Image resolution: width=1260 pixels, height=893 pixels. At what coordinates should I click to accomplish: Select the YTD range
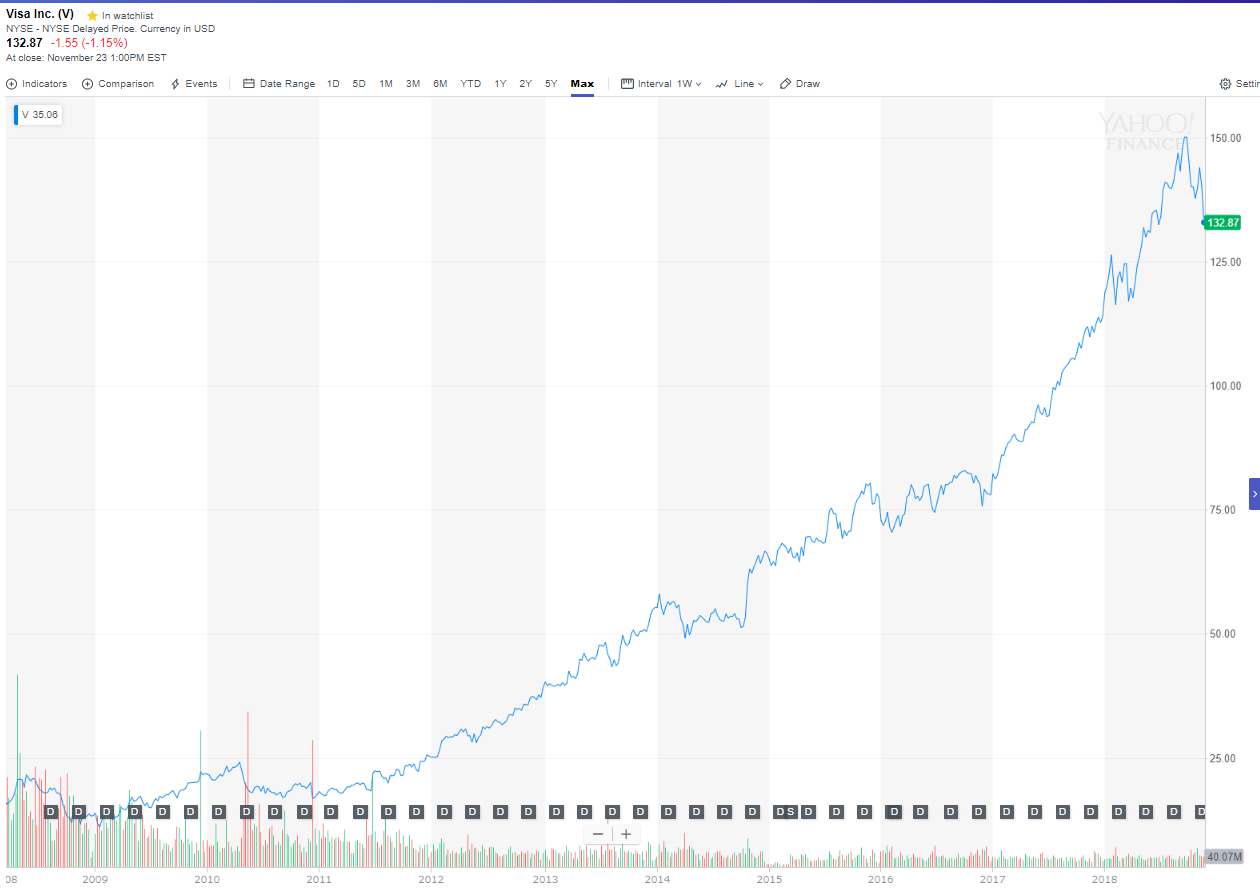point(471,84)
